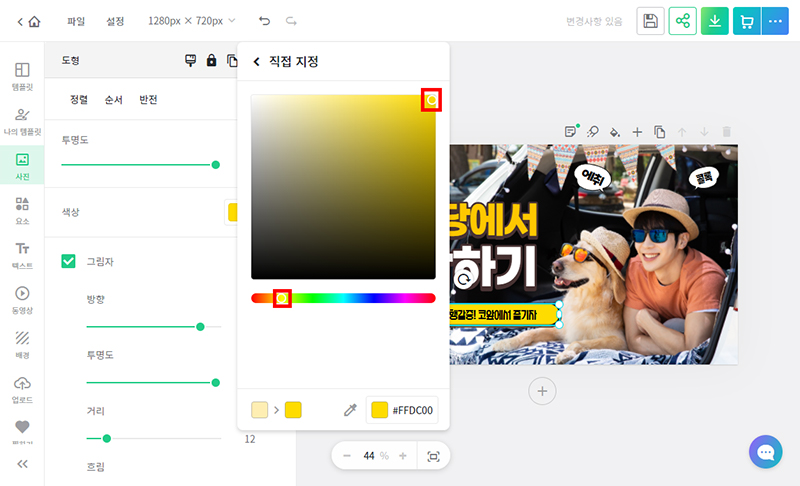The width and height of the screenshot is (800, 486).
Task: Open the page background fill bucket
Action: [615, 132]
